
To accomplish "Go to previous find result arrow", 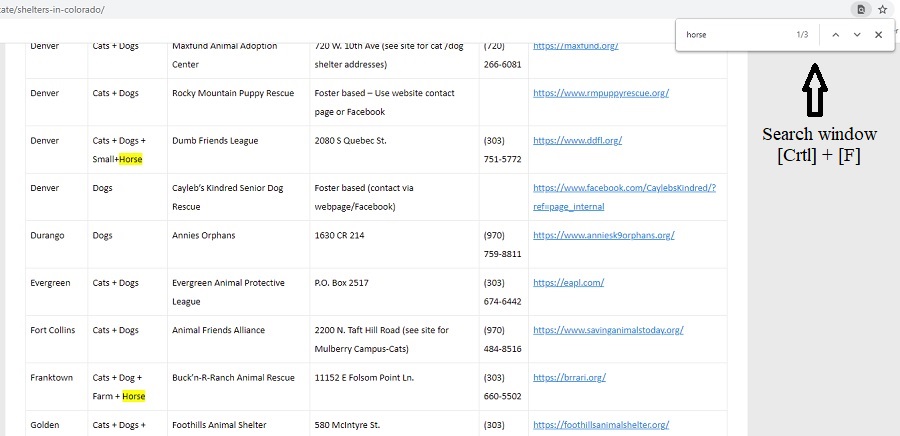I will pos(836,35).
